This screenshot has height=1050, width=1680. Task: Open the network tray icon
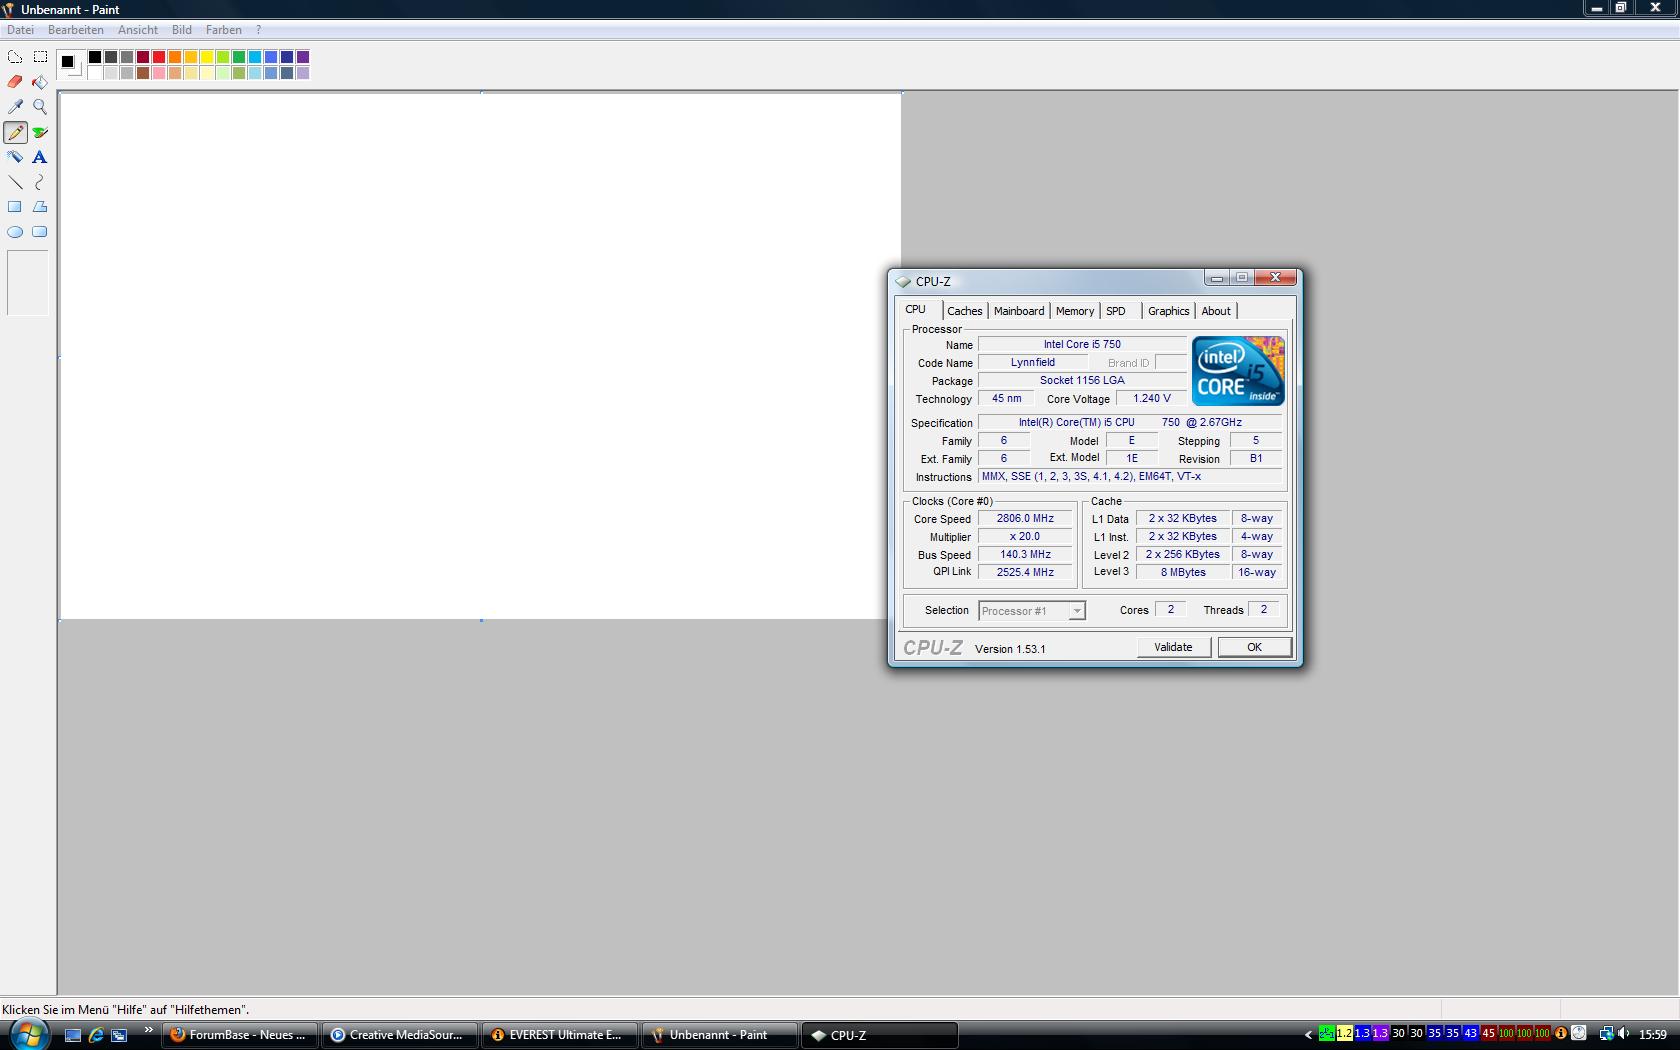point(1605,1034)
